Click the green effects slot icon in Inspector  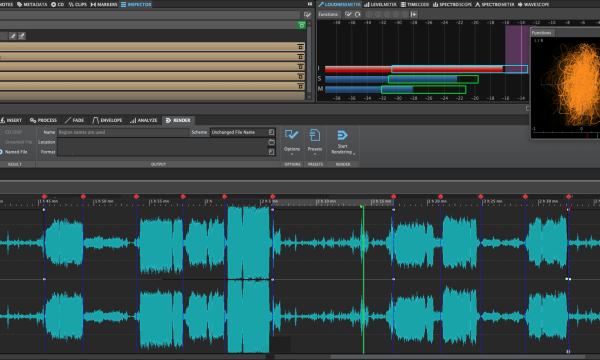pyautogui.click(x=302, y=25)
